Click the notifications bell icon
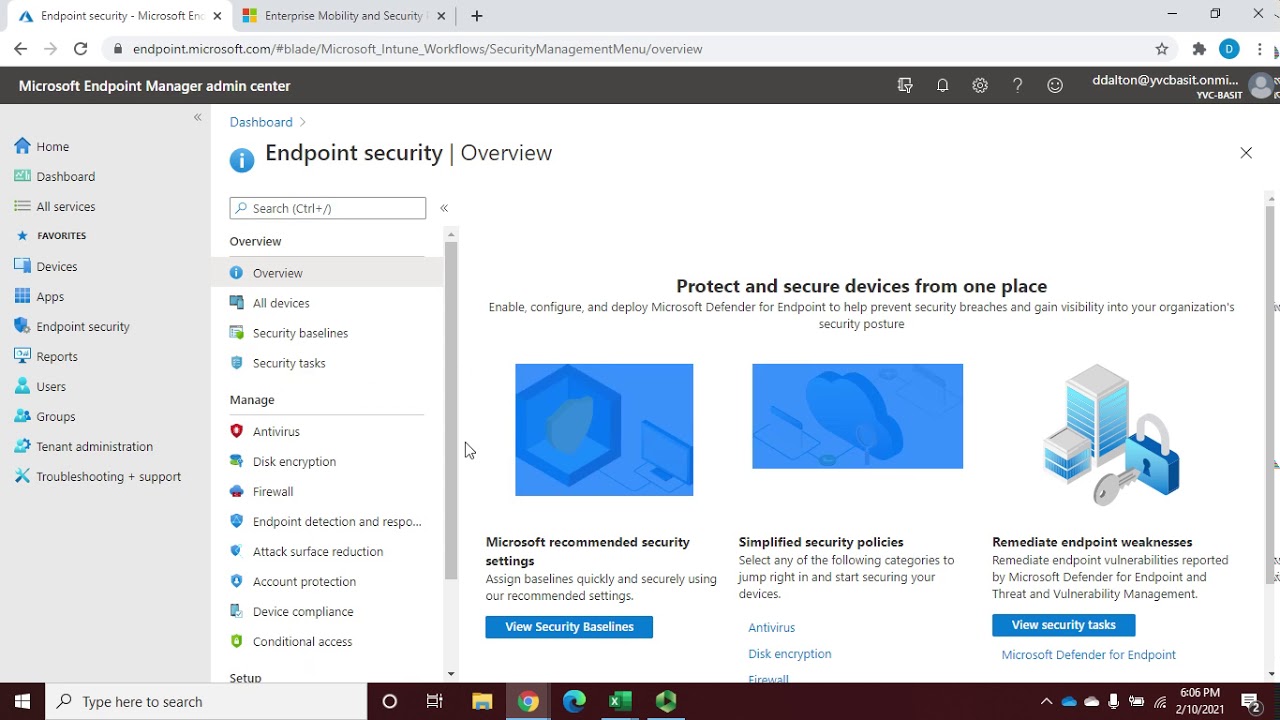Viewport: 1280px width, 720px height. [942, 86]
